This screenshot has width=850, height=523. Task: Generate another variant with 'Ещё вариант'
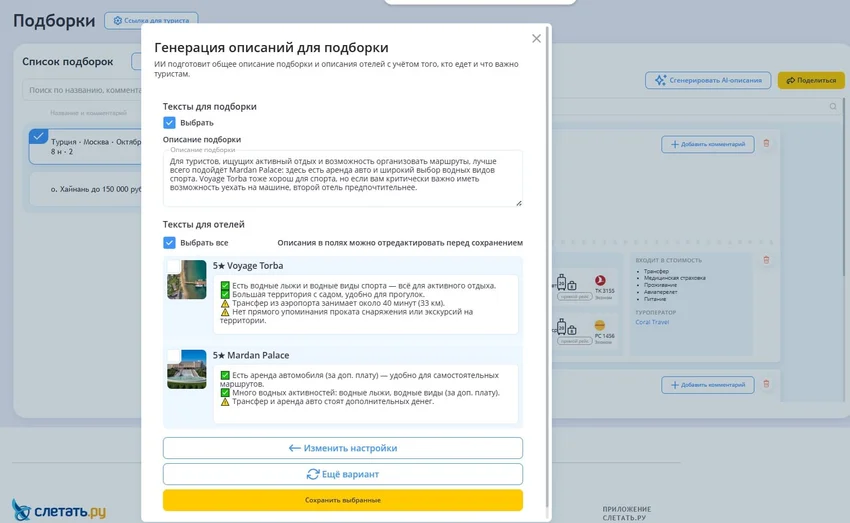point(343,474)
